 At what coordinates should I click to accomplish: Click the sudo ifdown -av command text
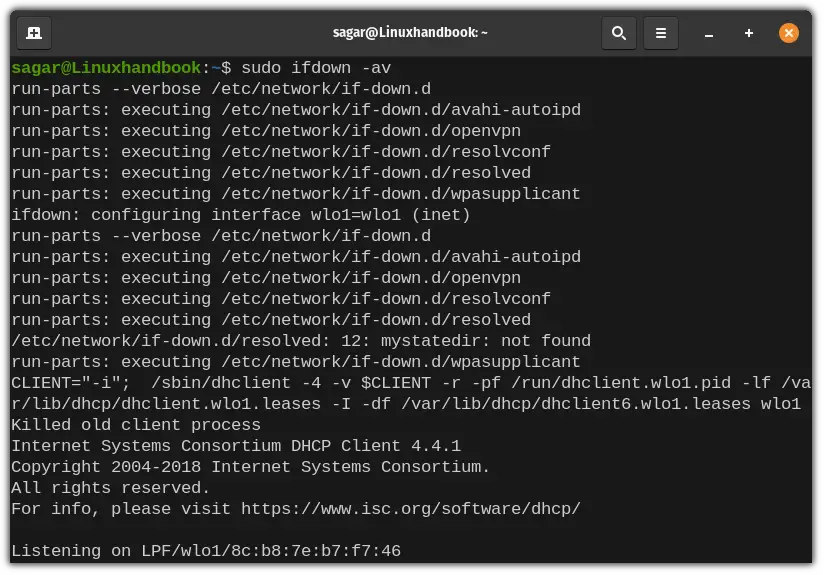(316, 68)
